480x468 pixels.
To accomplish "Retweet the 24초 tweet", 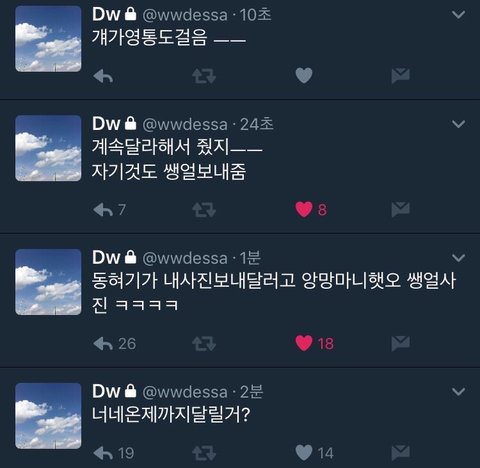I will click(x=204, y=210).
